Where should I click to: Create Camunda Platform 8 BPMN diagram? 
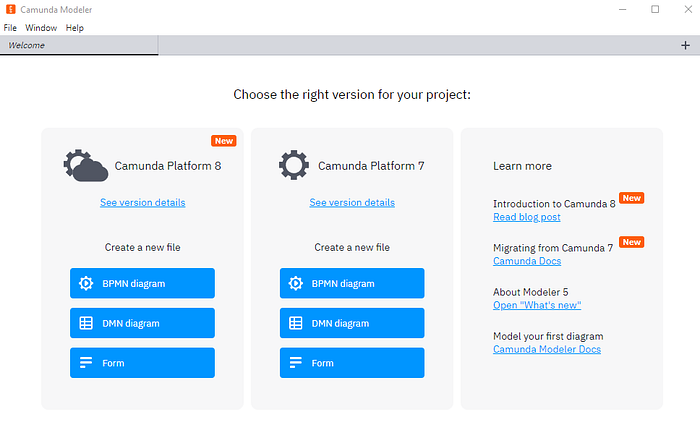142,283
